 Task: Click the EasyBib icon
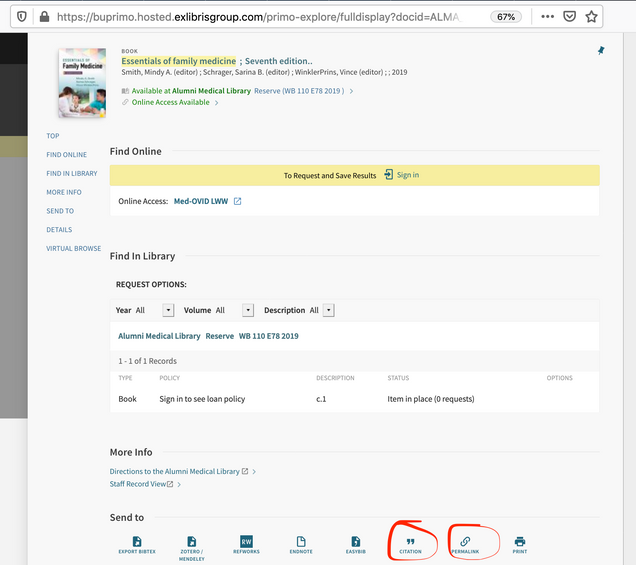(356, 542)
